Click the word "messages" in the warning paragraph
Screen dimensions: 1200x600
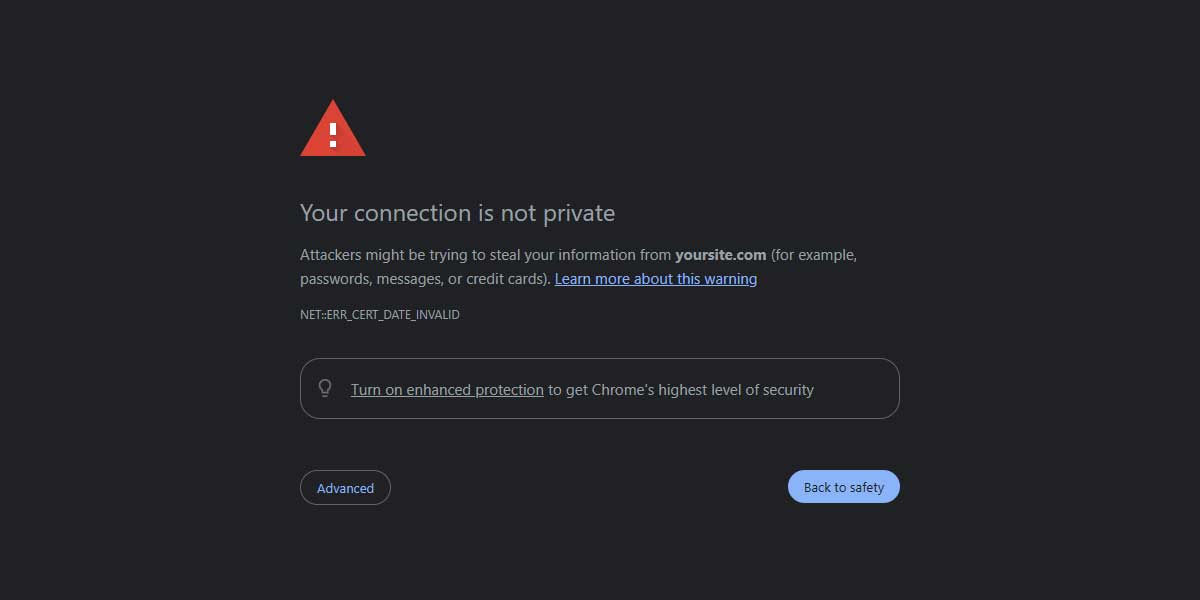tap(415, 279)
